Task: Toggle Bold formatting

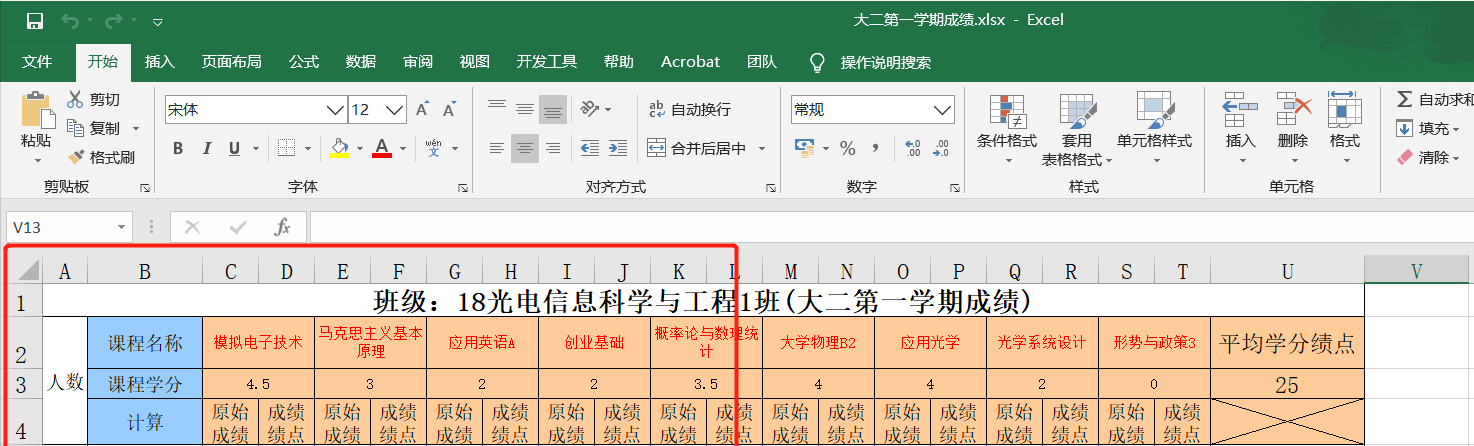Action: point(178,148)
